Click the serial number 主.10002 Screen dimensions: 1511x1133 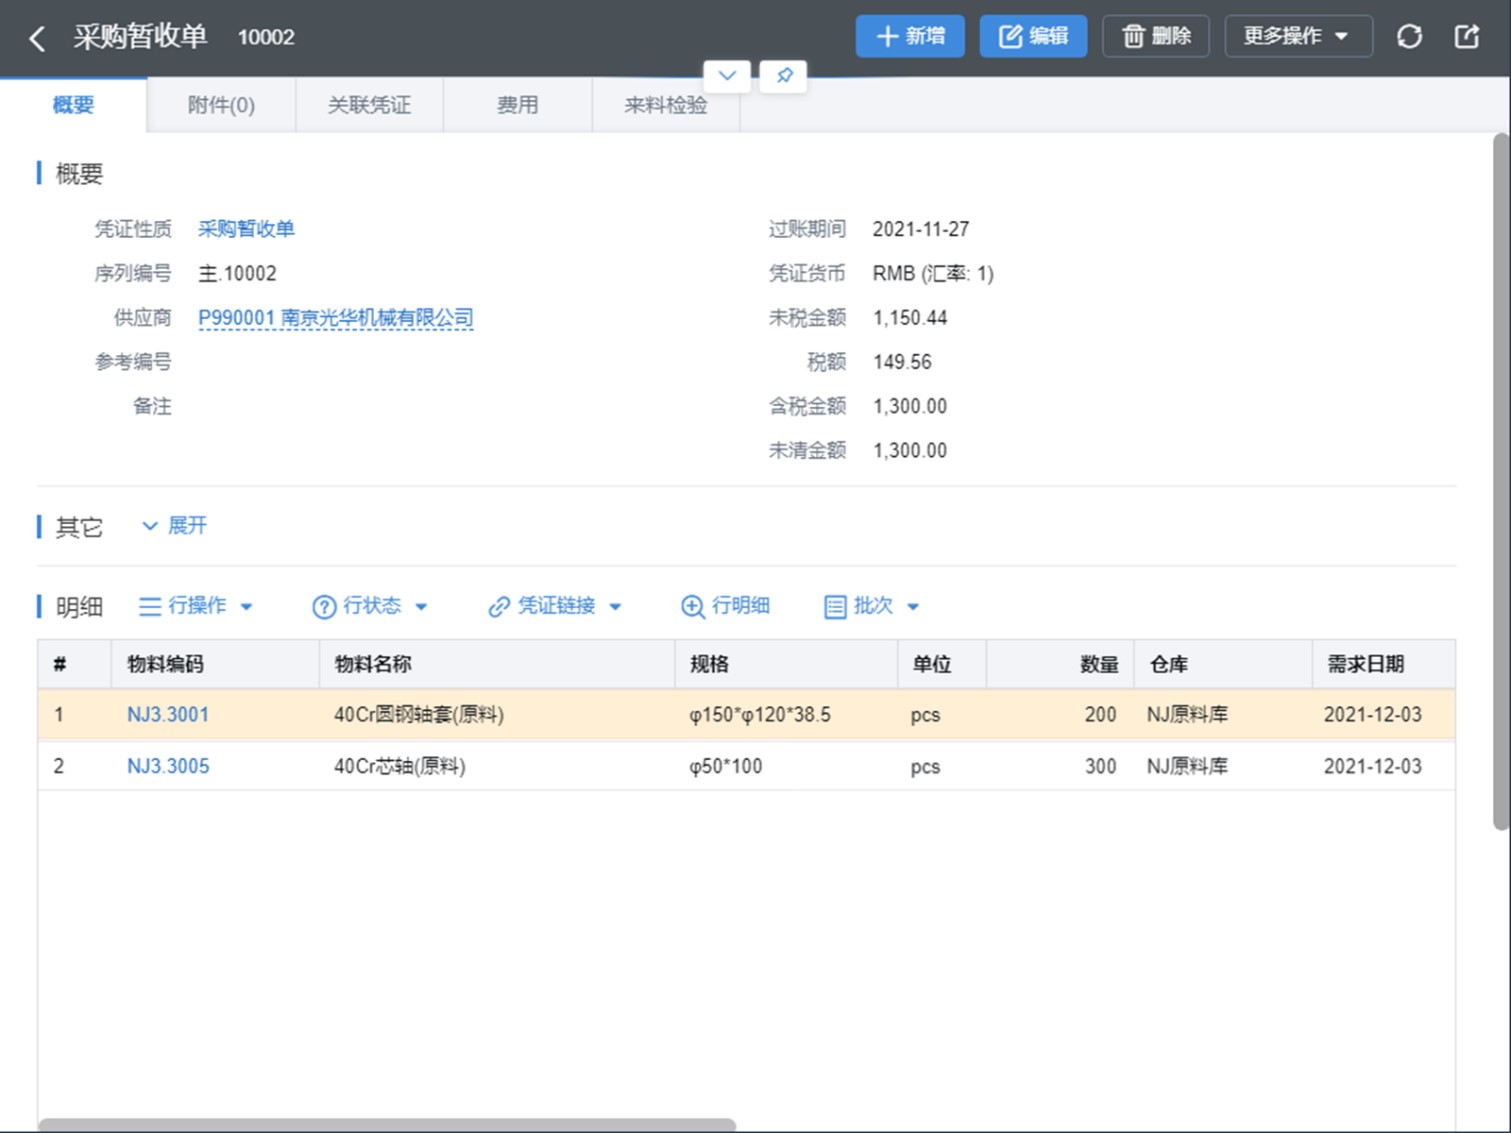click(x=237, y=274)
